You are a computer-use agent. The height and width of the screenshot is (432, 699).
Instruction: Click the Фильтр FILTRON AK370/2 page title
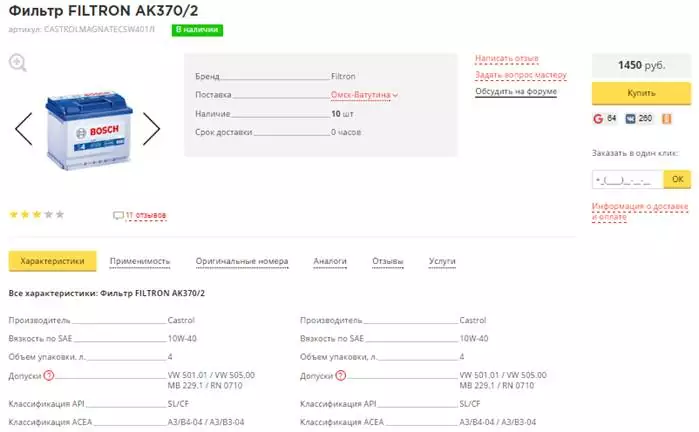tap(103, 10)
